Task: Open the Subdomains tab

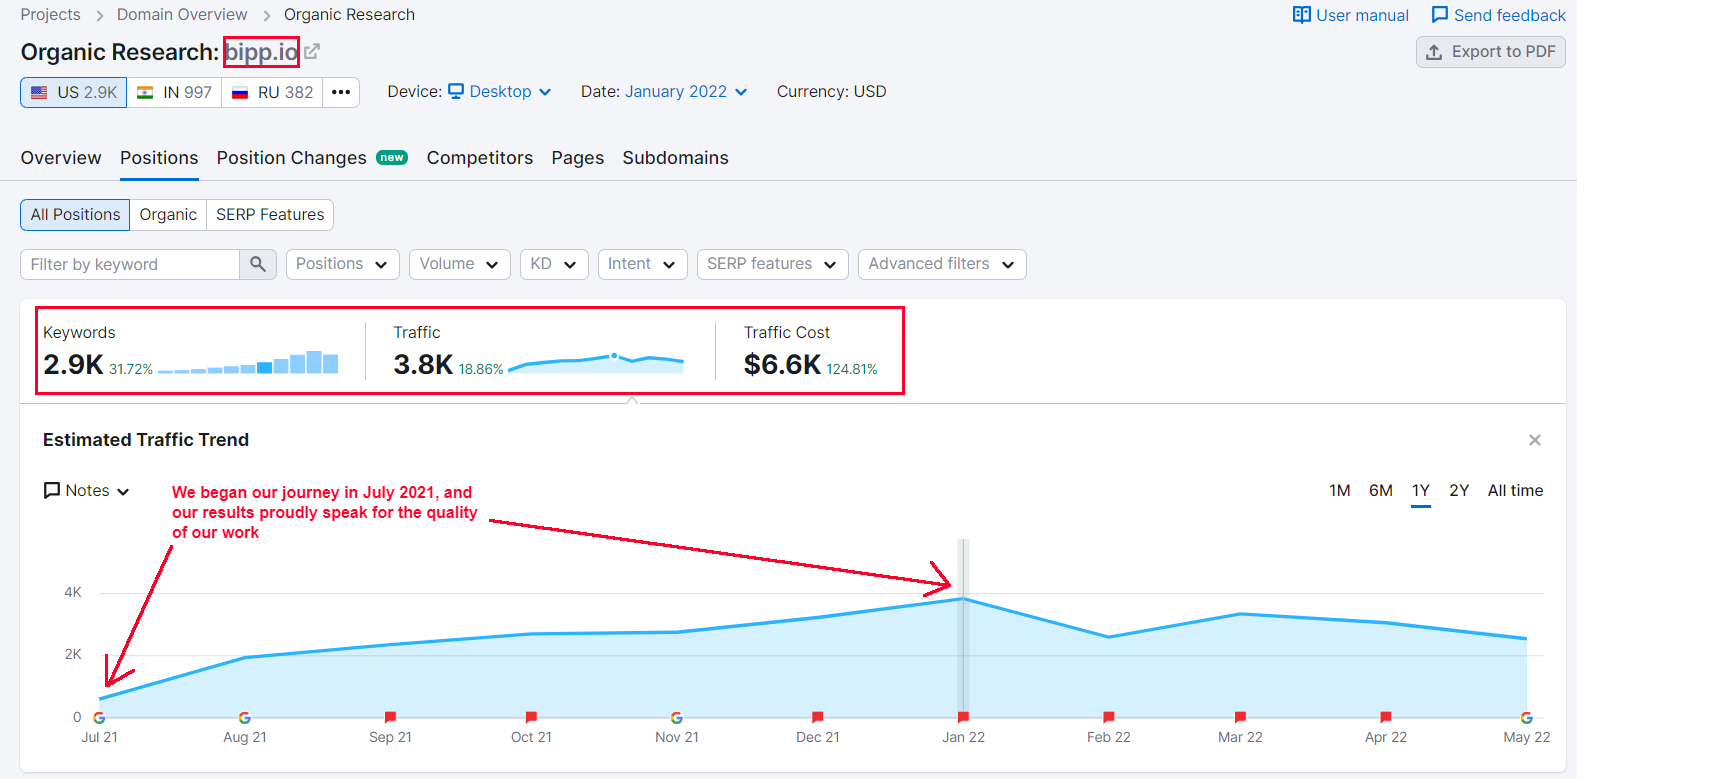Action: [x=675, y=158]
